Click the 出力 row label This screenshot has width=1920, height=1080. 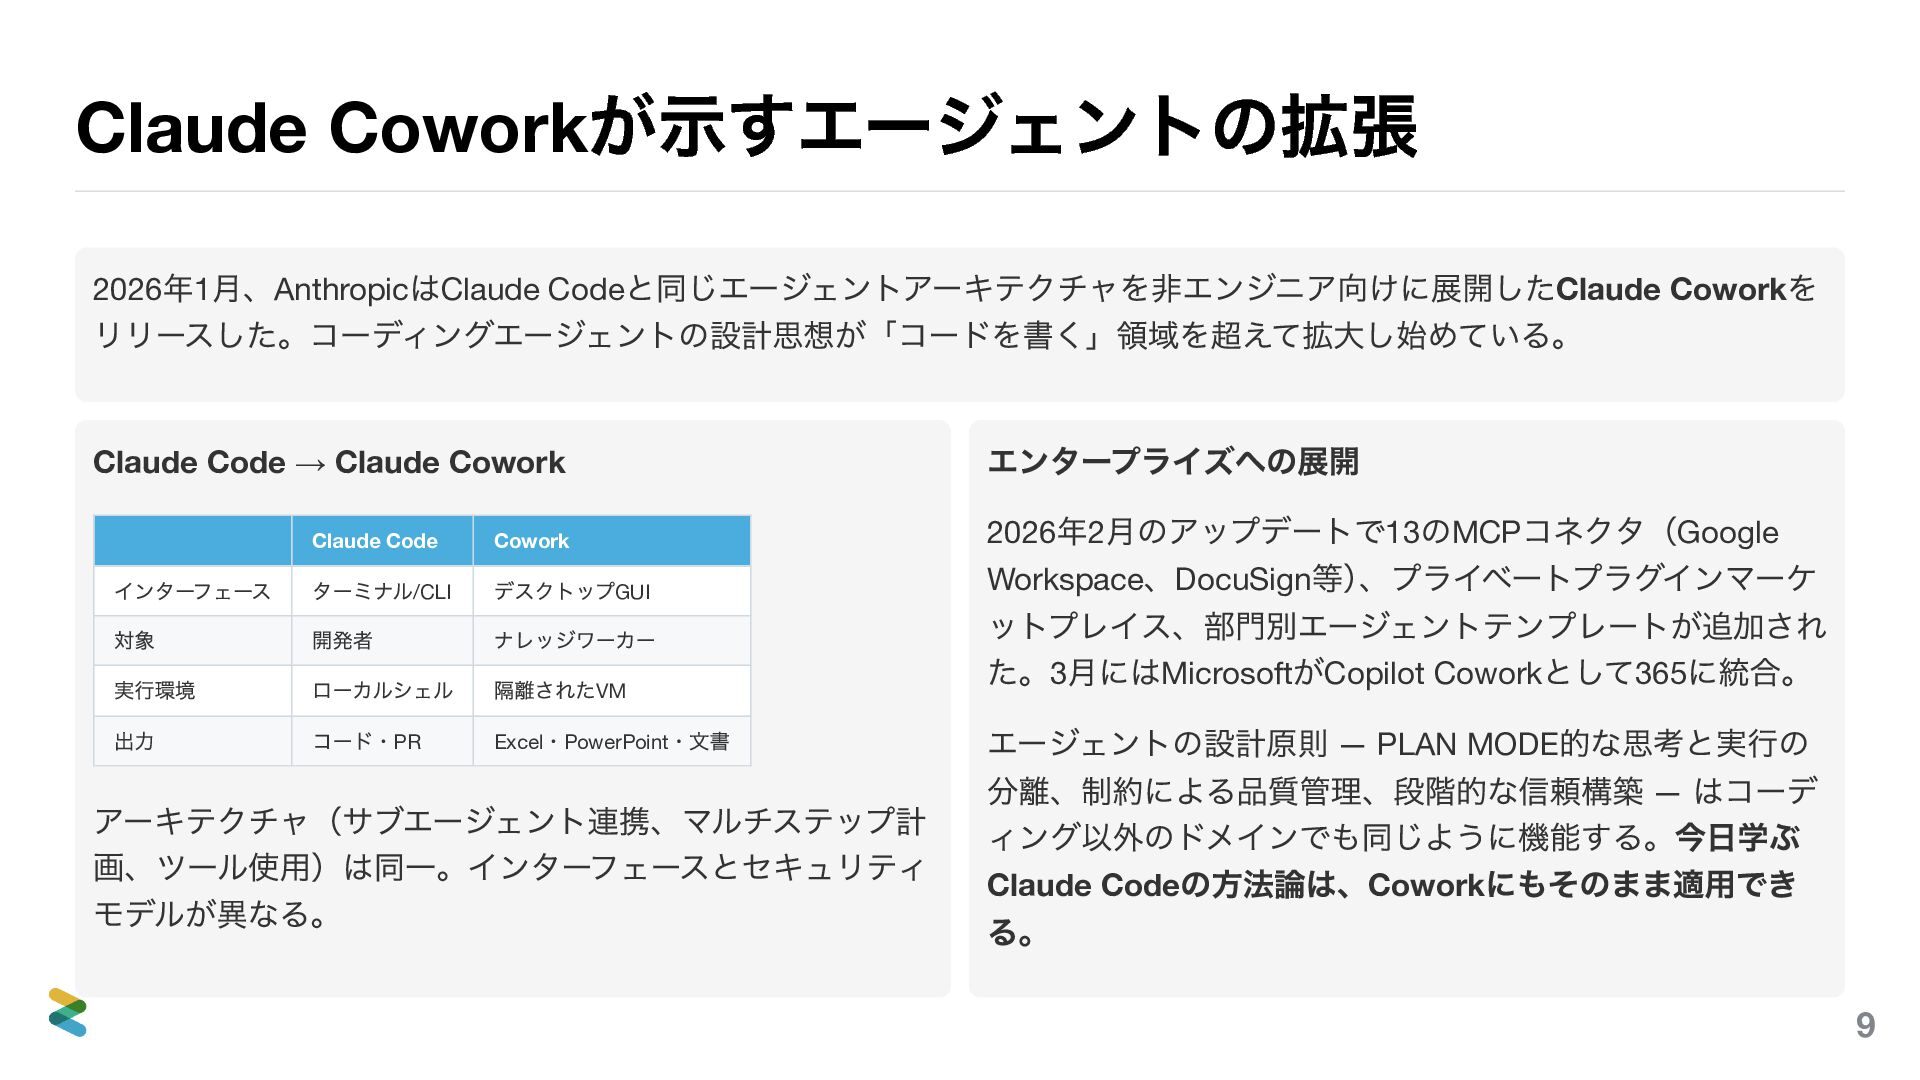tap(134, 741)
